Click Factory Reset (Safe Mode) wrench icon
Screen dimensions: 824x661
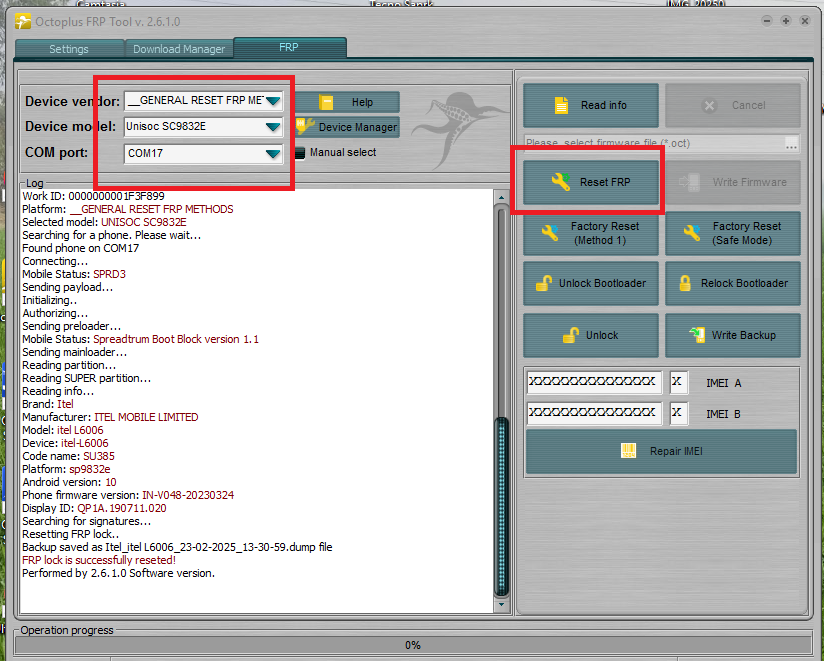pyautogui.click(x=692, y=233)
